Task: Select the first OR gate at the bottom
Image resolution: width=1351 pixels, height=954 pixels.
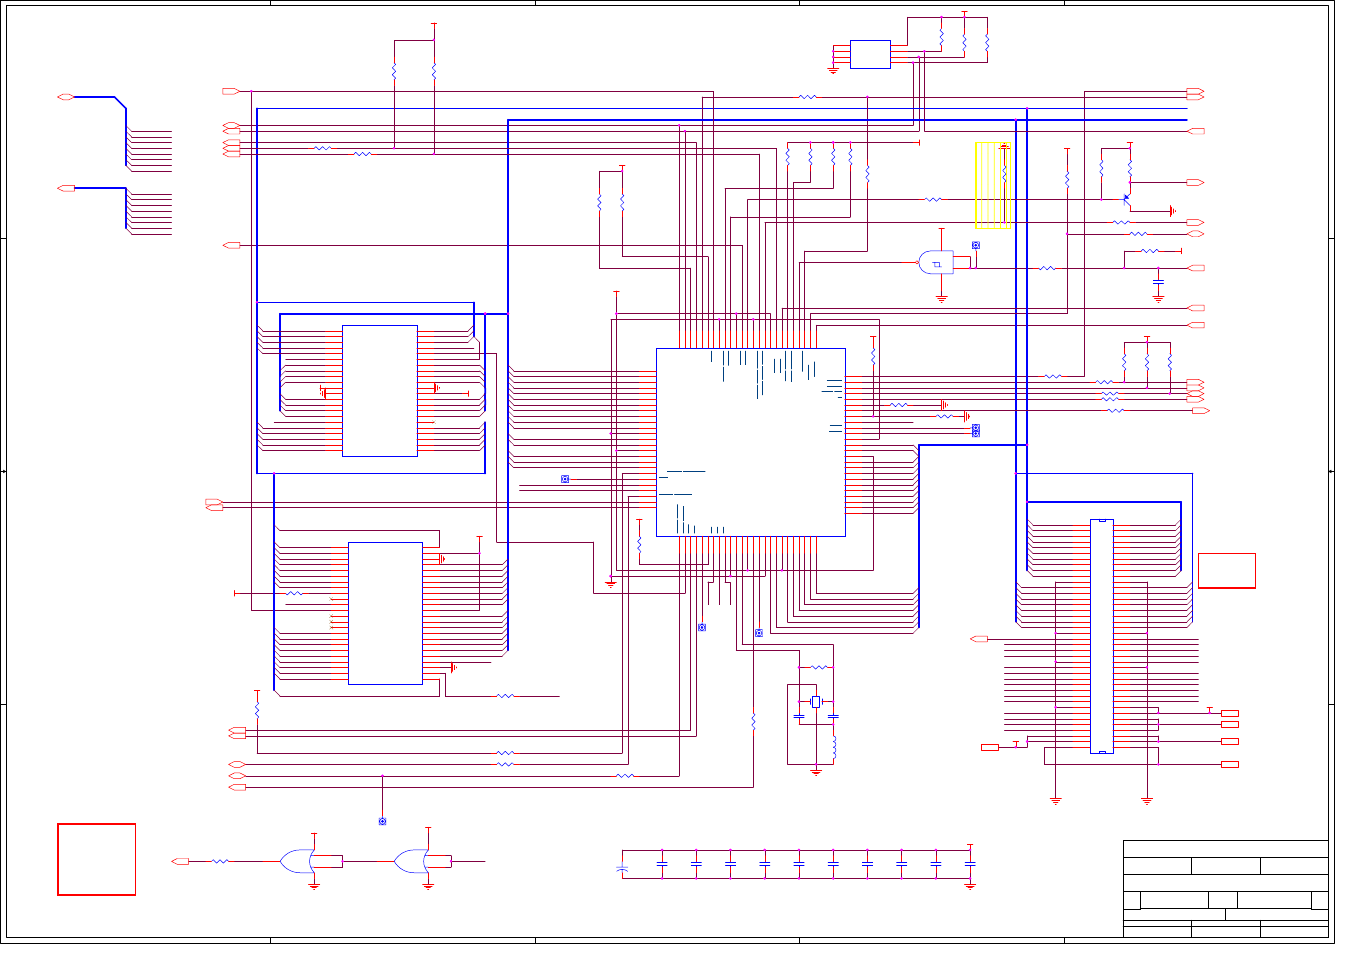Action: (297, 861)
